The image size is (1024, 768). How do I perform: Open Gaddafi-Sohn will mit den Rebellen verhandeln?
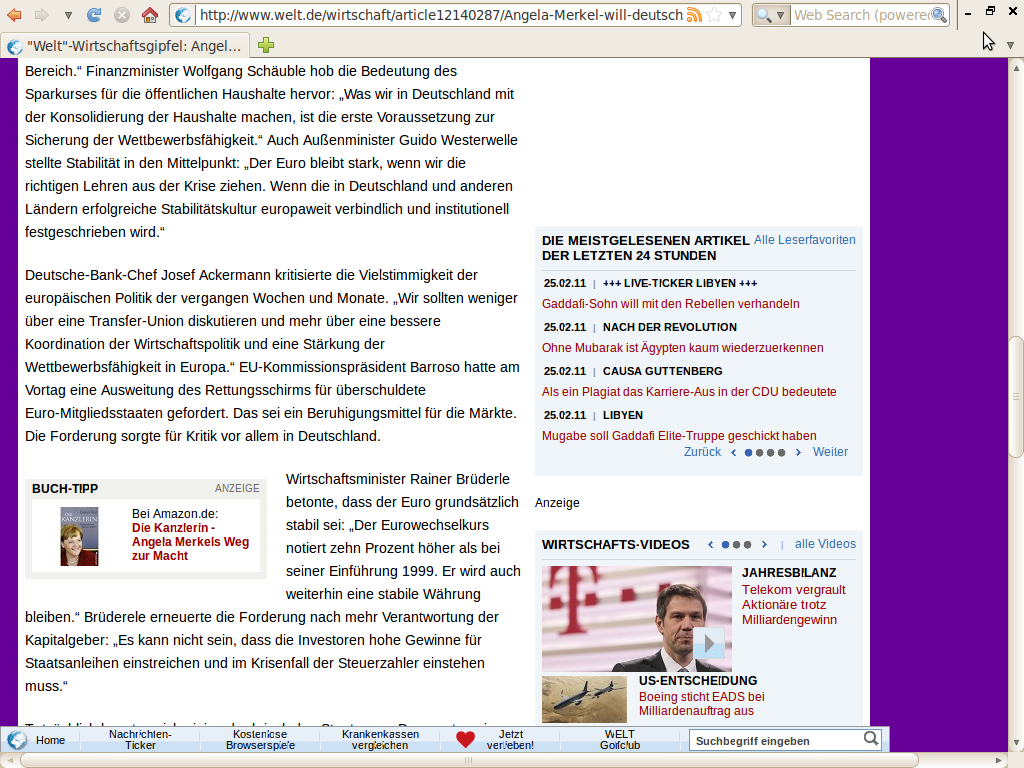(x=671, y=304)
